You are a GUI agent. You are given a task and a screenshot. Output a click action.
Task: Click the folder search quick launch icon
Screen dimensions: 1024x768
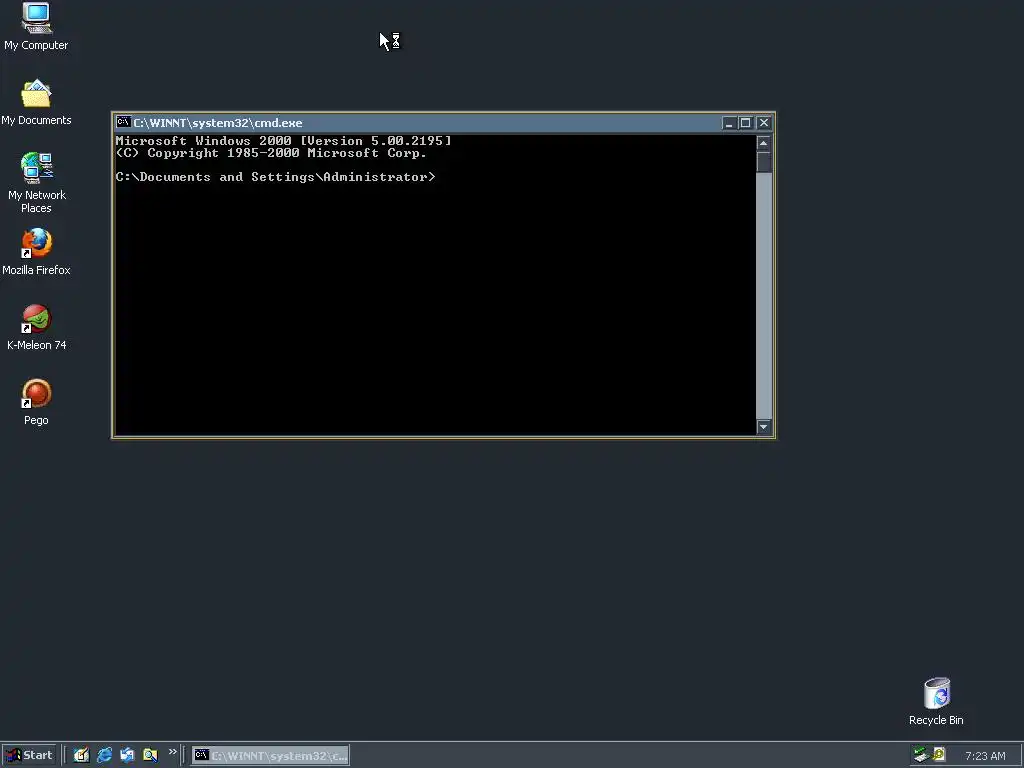pos(150,756)
